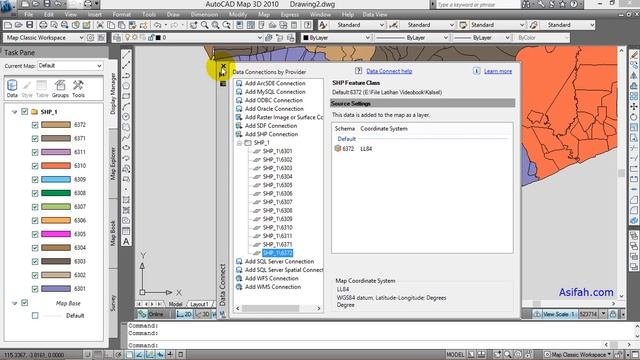This screenshot has width=640, height=360.
Task: Toggle visibility of layer 6372
Action: click(35, 125)
